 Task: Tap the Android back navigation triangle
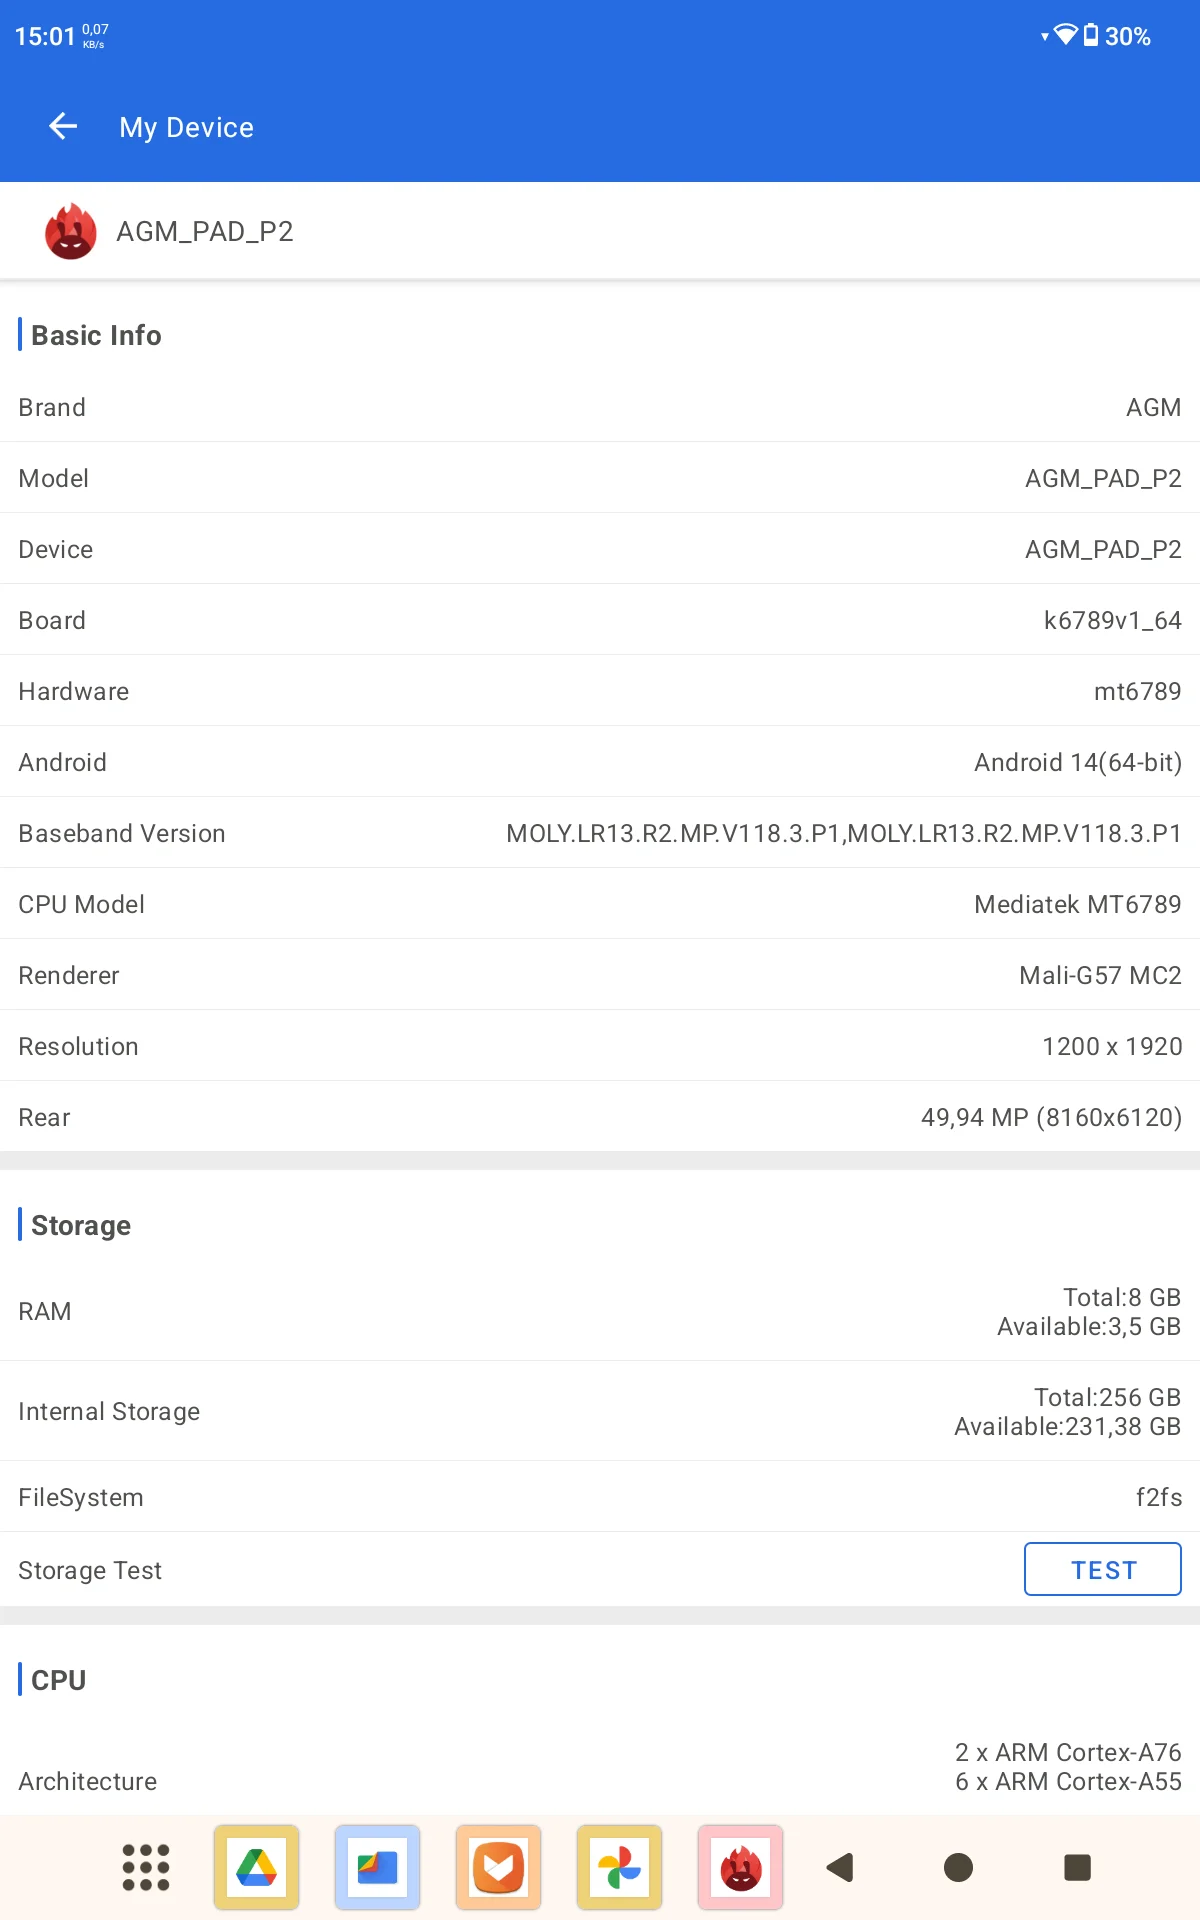[x=840, y=1867]
